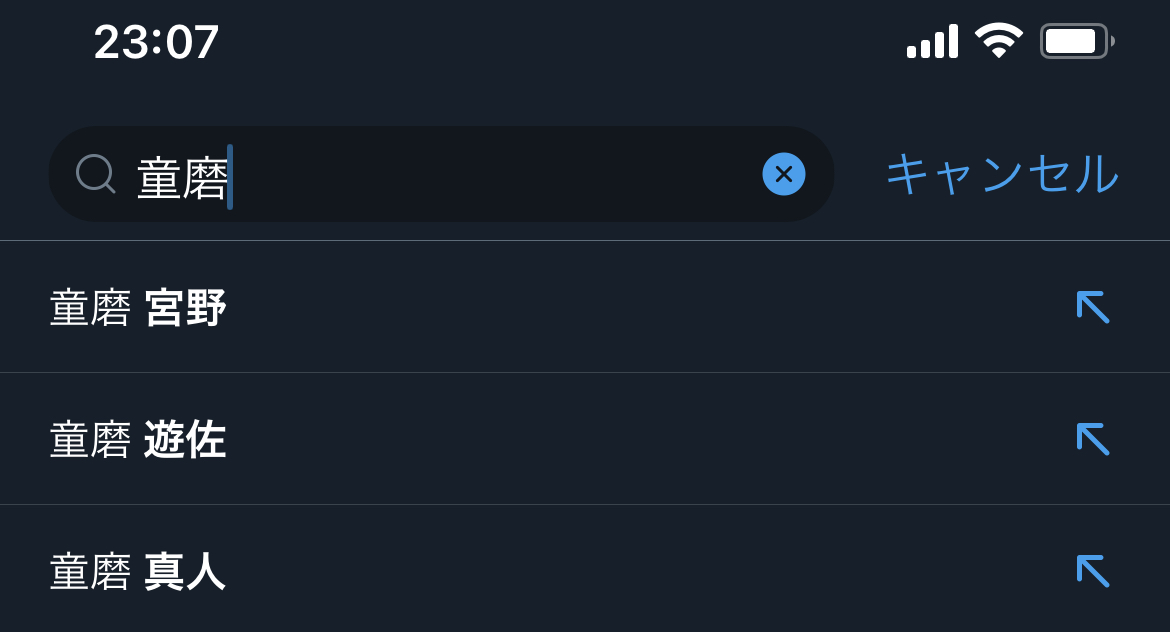Tap the magnifying glass search icon
Image resolution: width=1170 pixels, height=632 pixels.
click(95, 174)
